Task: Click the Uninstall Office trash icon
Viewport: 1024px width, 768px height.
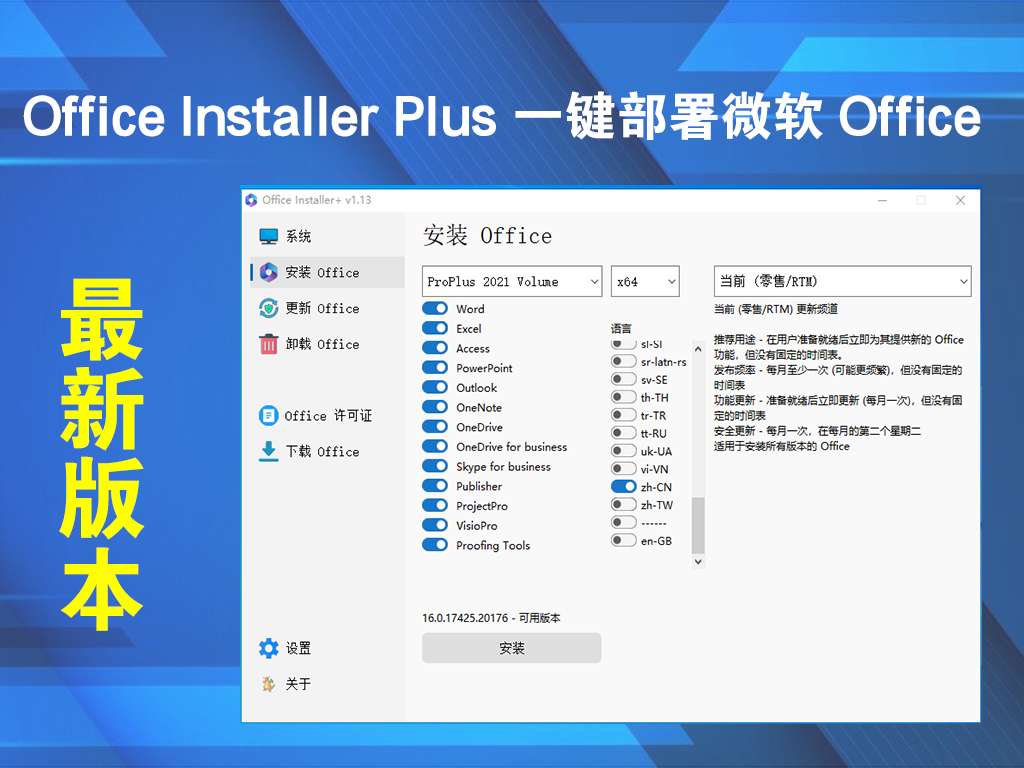Action: [x=268, y=344]
